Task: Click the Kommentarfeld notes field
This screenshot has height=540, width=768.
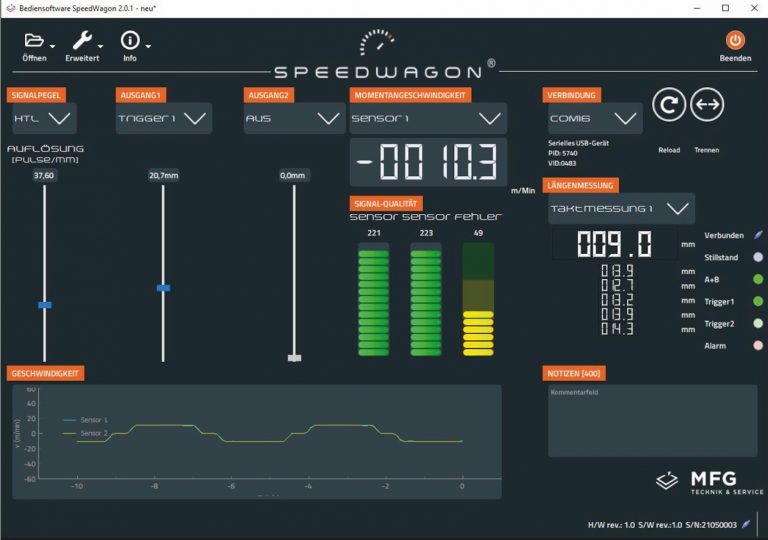Action: pos(652,421)
